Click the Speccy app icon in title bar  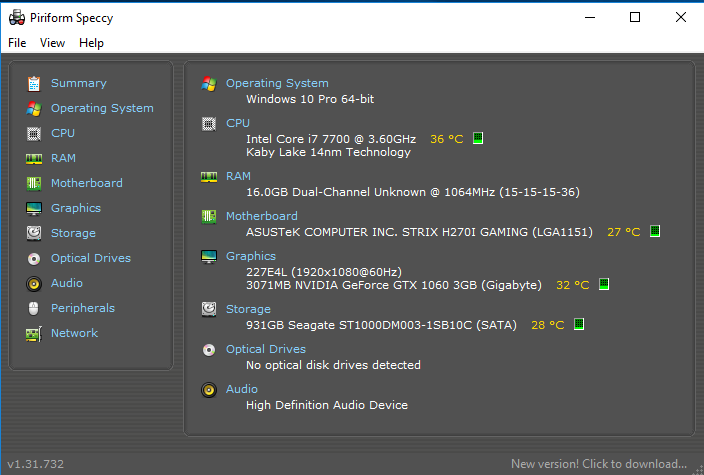[x=17, y=18]
